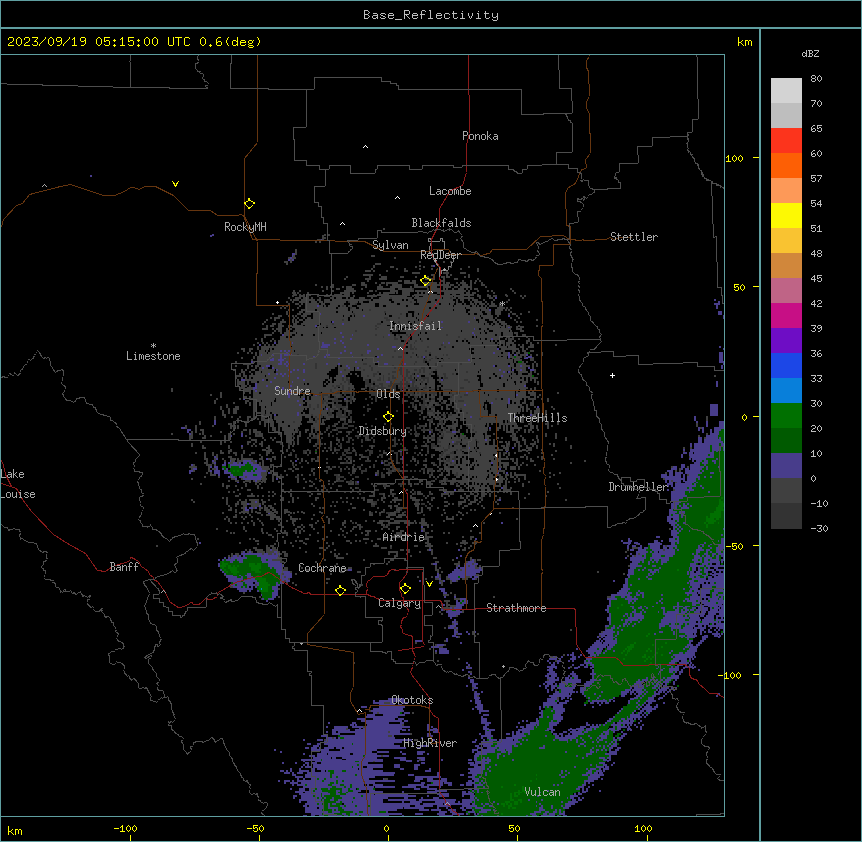The image size is (862, 842).
Task: Click the Innisfail city label
Action: tap(415, 326)
